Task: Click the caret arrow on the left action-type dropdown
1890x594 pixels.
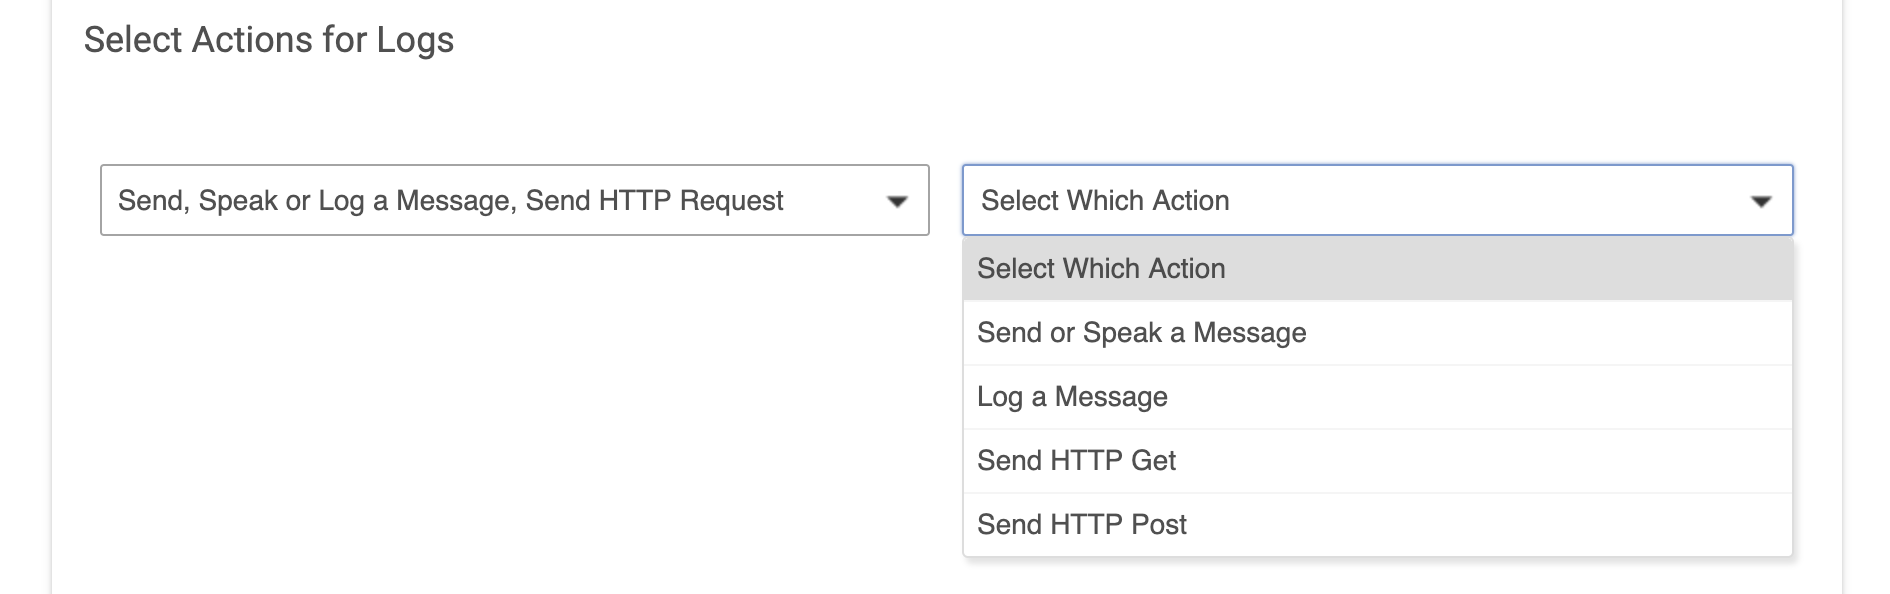Action: coord(897,202)
